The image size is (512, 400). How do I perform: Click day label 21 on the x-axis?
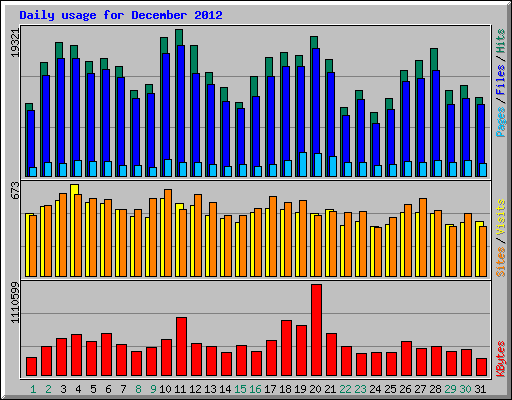330,389
